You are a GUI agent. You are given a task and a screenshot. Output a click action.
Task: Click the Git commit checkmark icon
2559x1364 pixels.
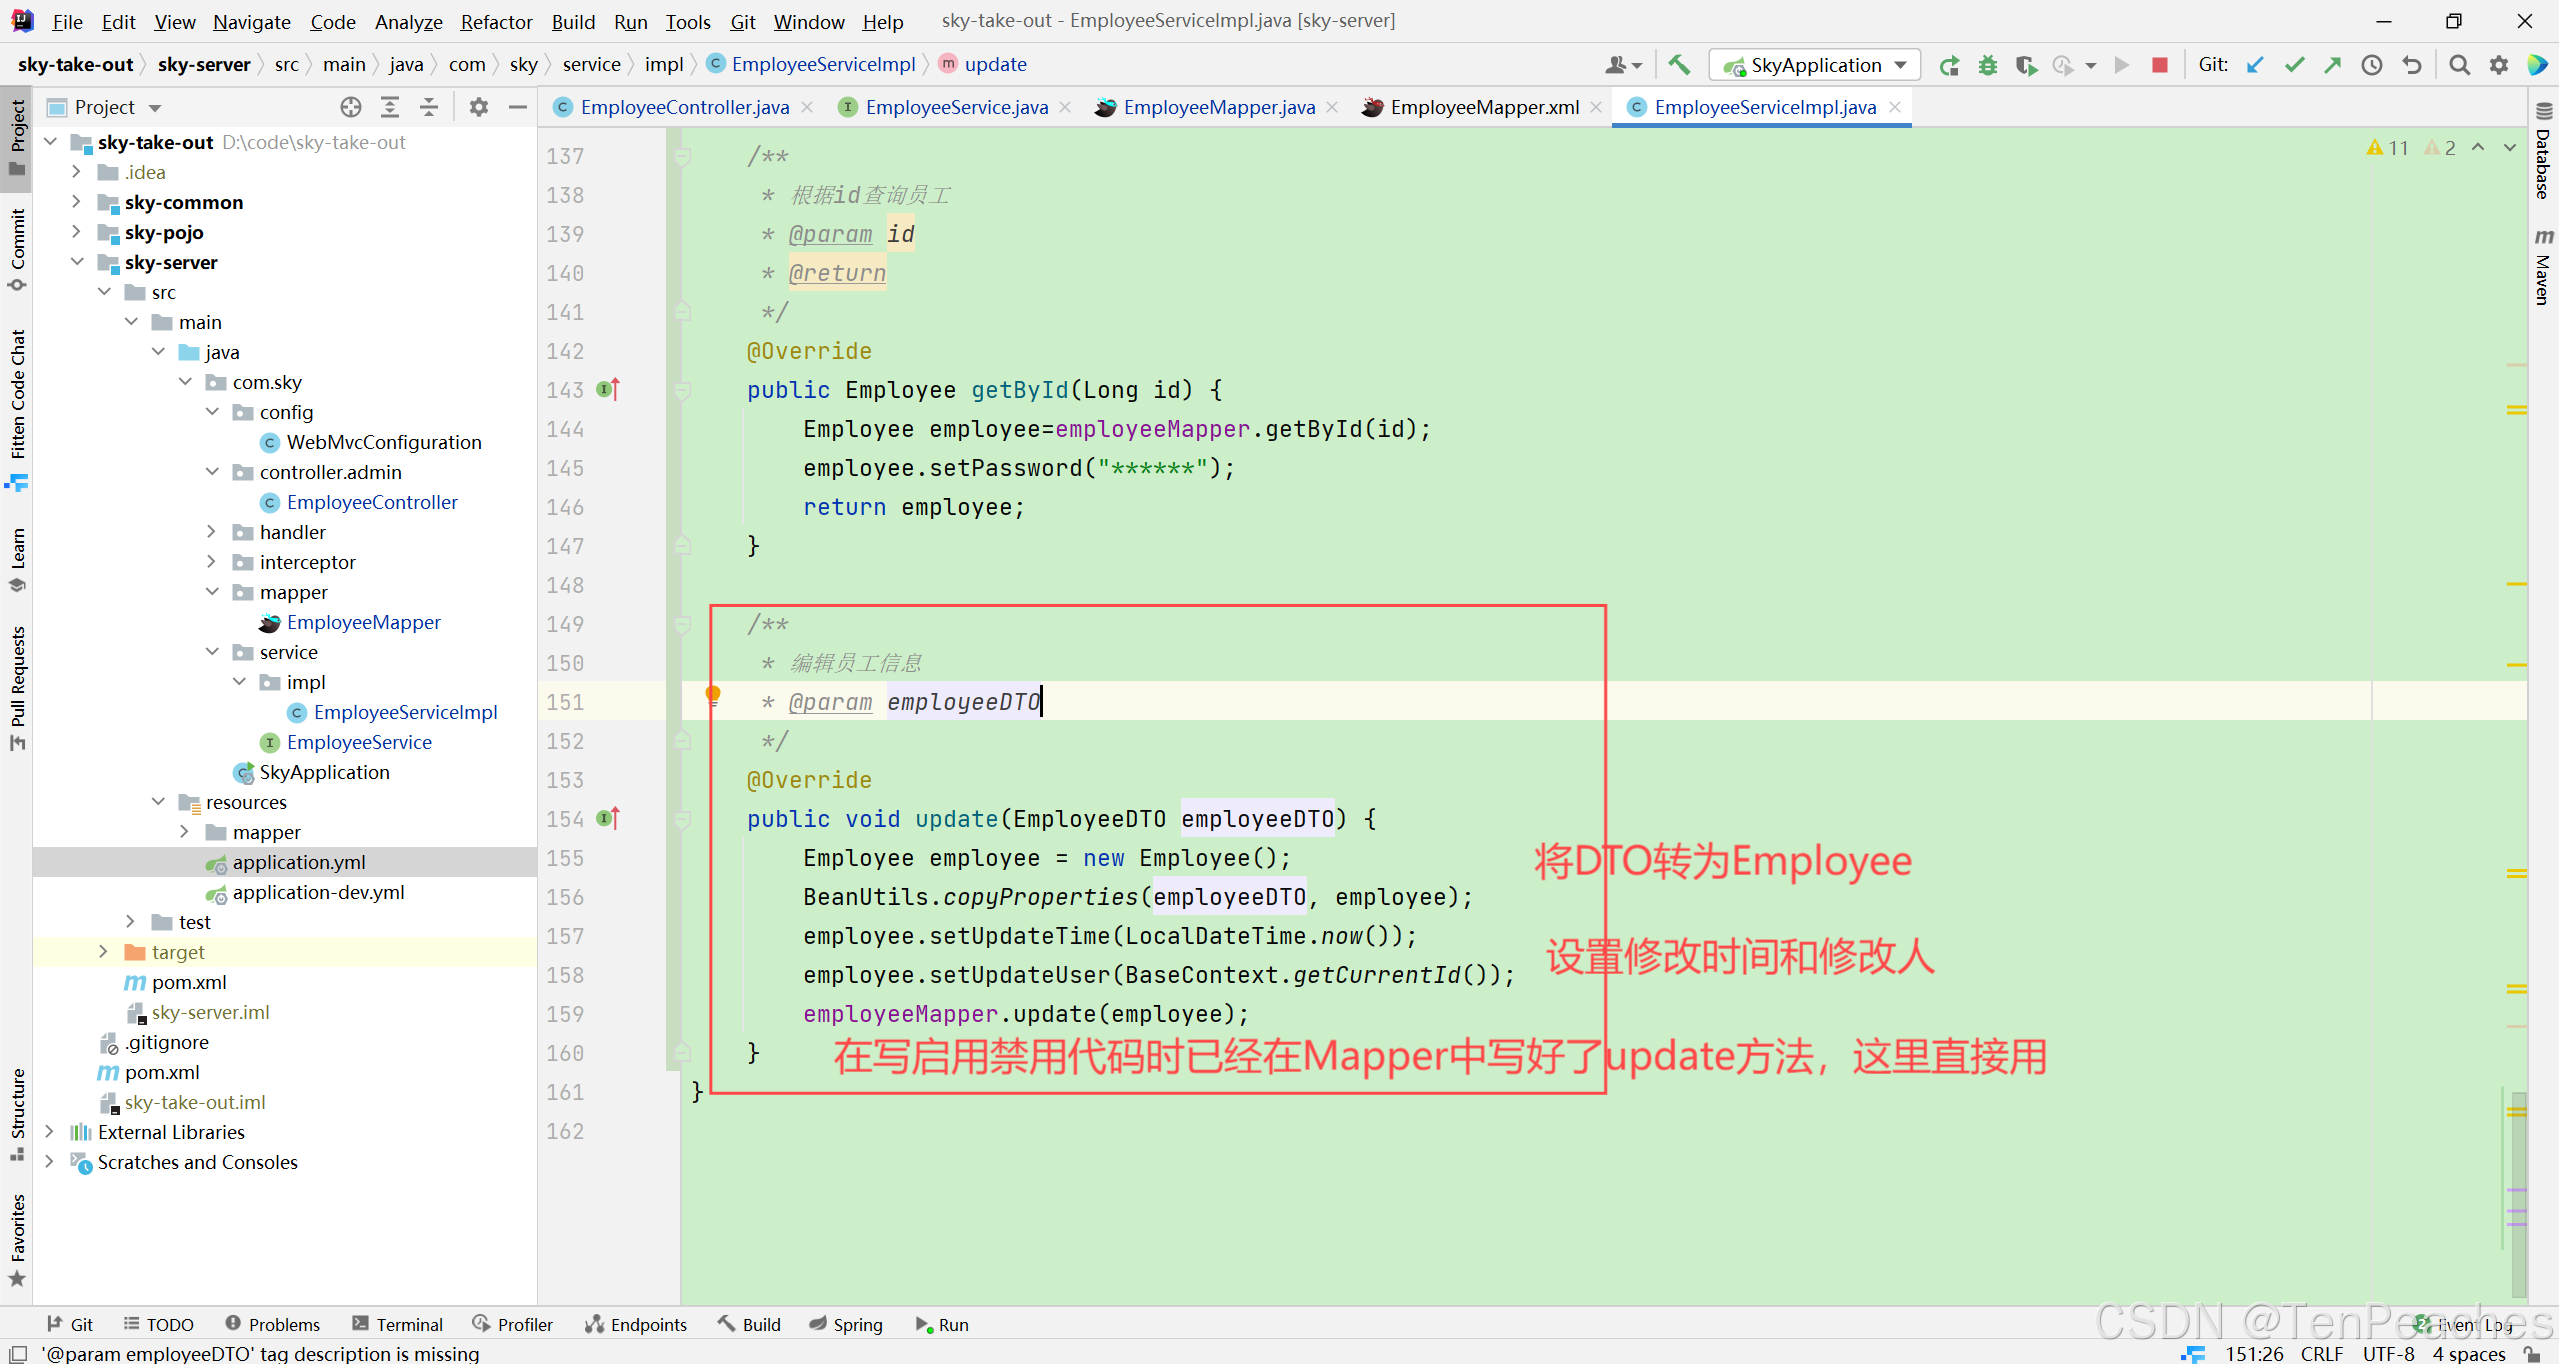point(2294,65)
